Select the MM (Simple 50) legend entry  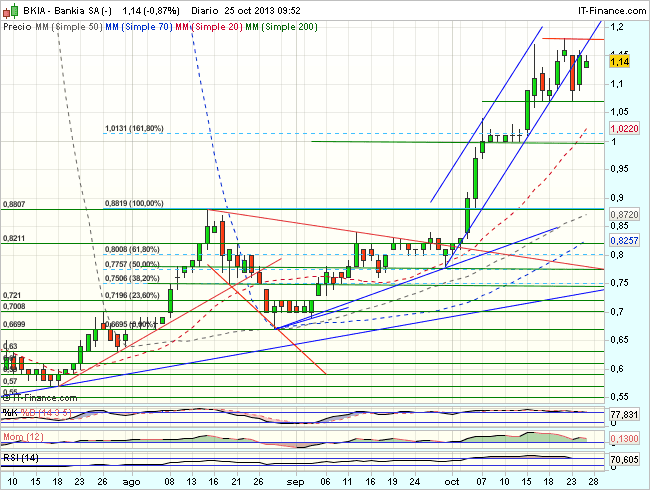(68, 27)
